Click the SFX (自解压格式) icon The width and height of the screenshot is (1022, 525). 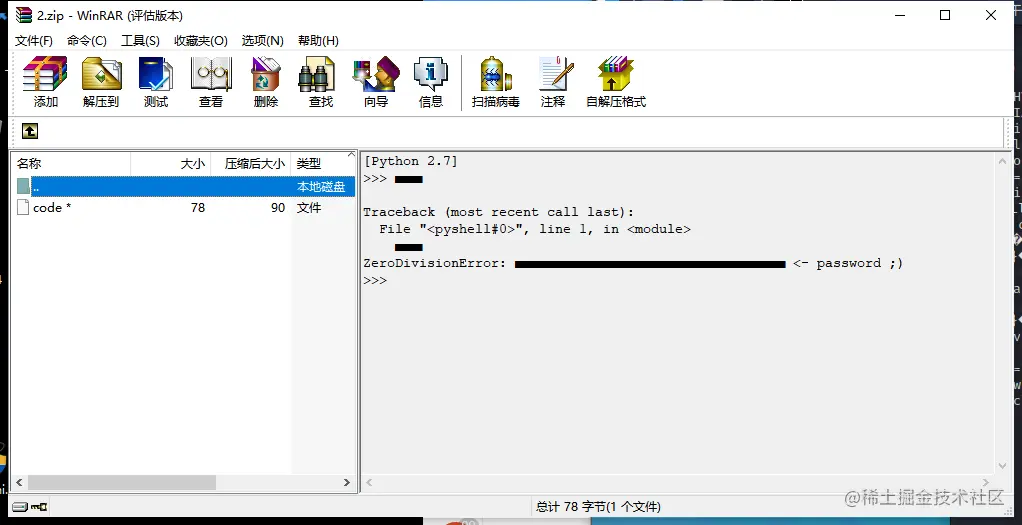coord(616,82)
